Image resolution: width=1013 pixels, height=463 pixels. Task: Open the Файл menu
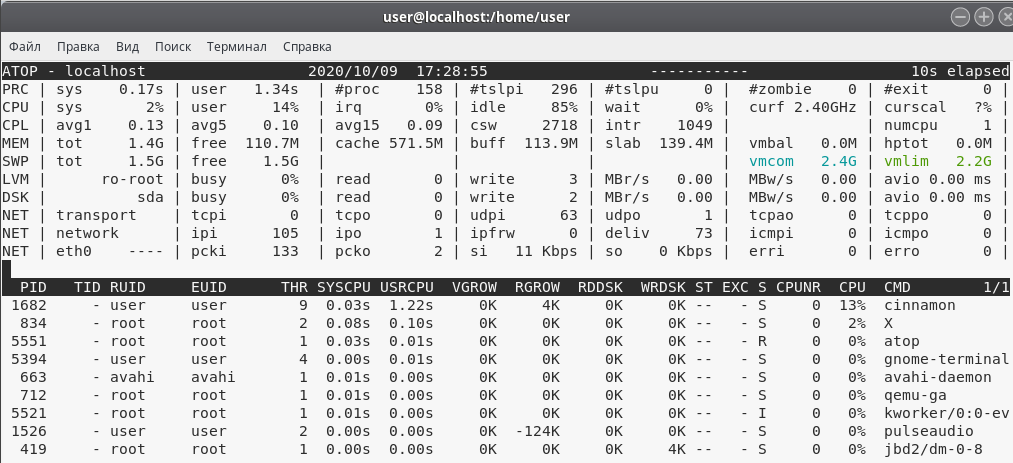pos(25,46)
